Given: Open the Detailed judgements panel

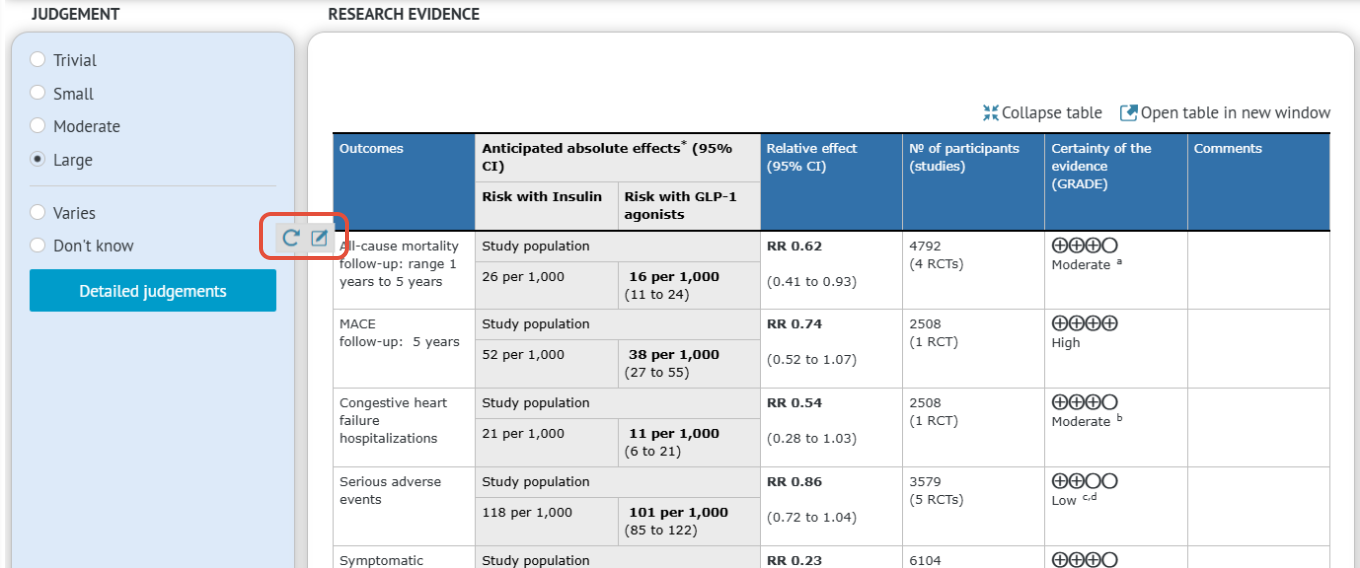Looking at the screenshot, I should [153, 291].
